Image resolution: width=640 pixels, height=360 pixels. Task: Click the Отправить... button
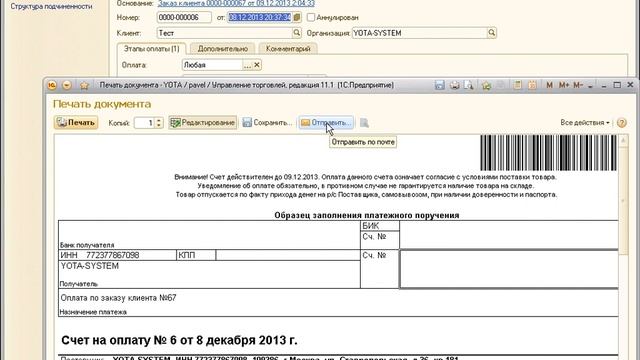tap(326, 122)
